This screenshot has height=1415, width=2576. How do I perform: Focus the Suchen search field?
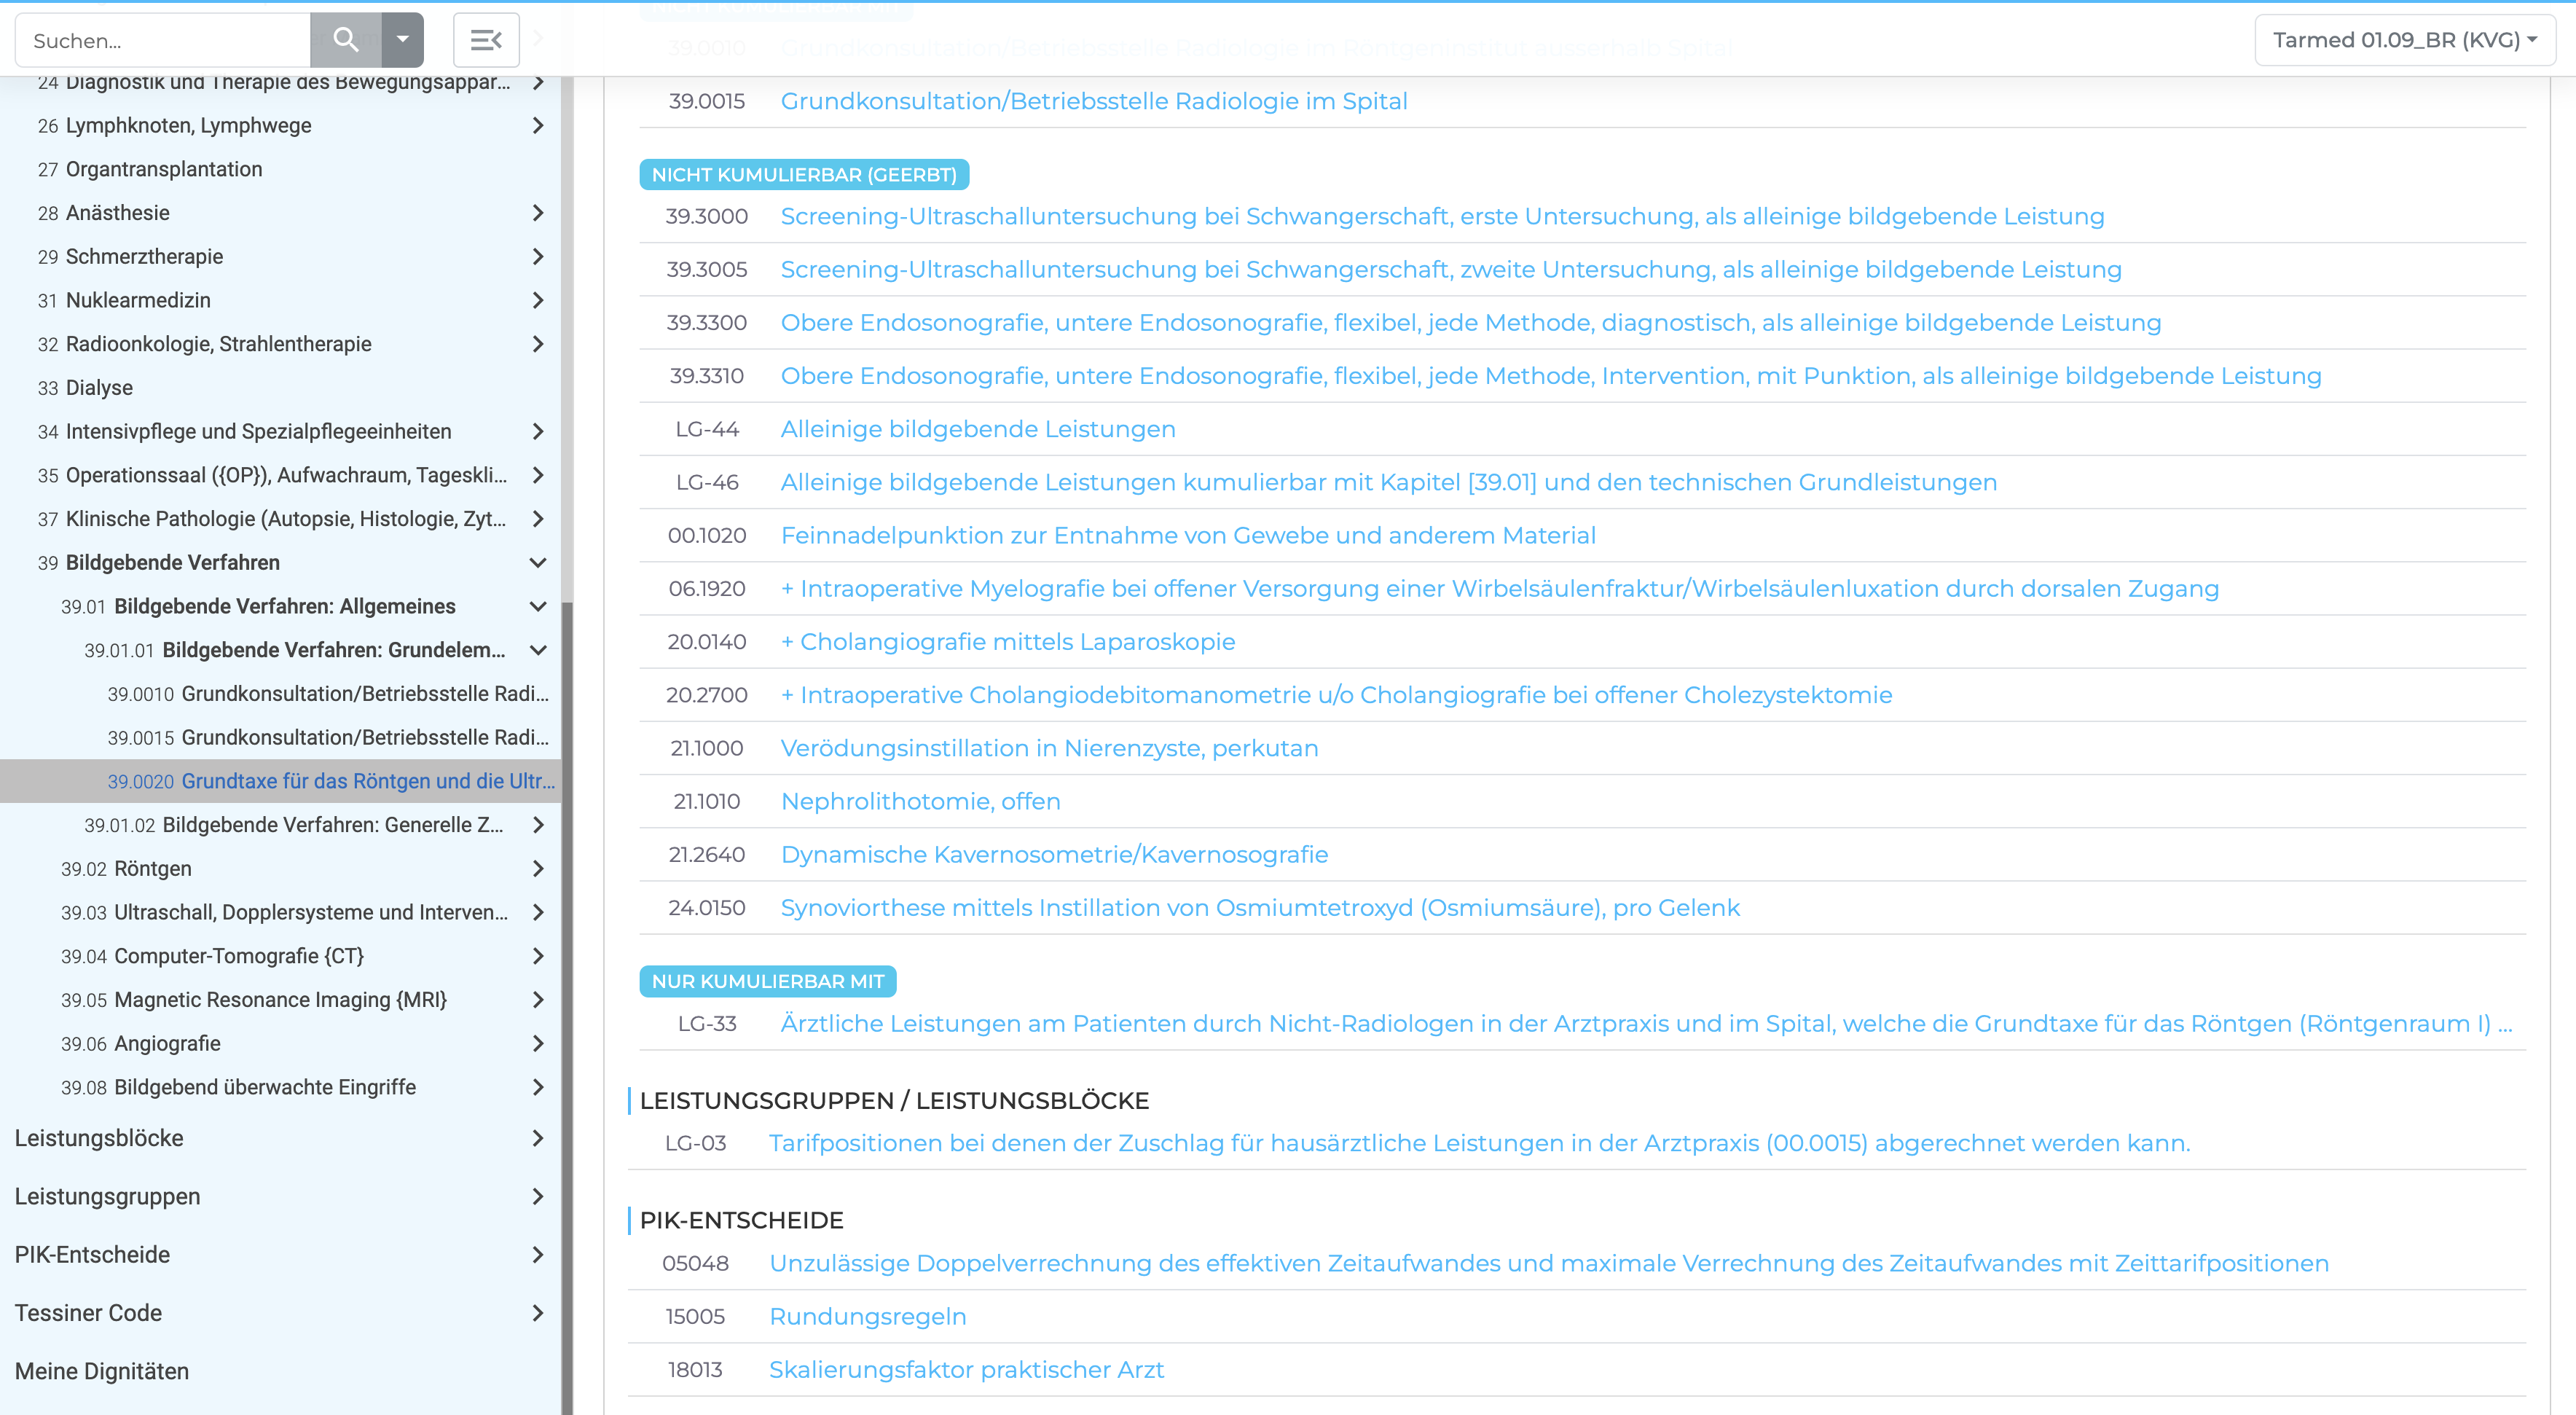(163, 40)
